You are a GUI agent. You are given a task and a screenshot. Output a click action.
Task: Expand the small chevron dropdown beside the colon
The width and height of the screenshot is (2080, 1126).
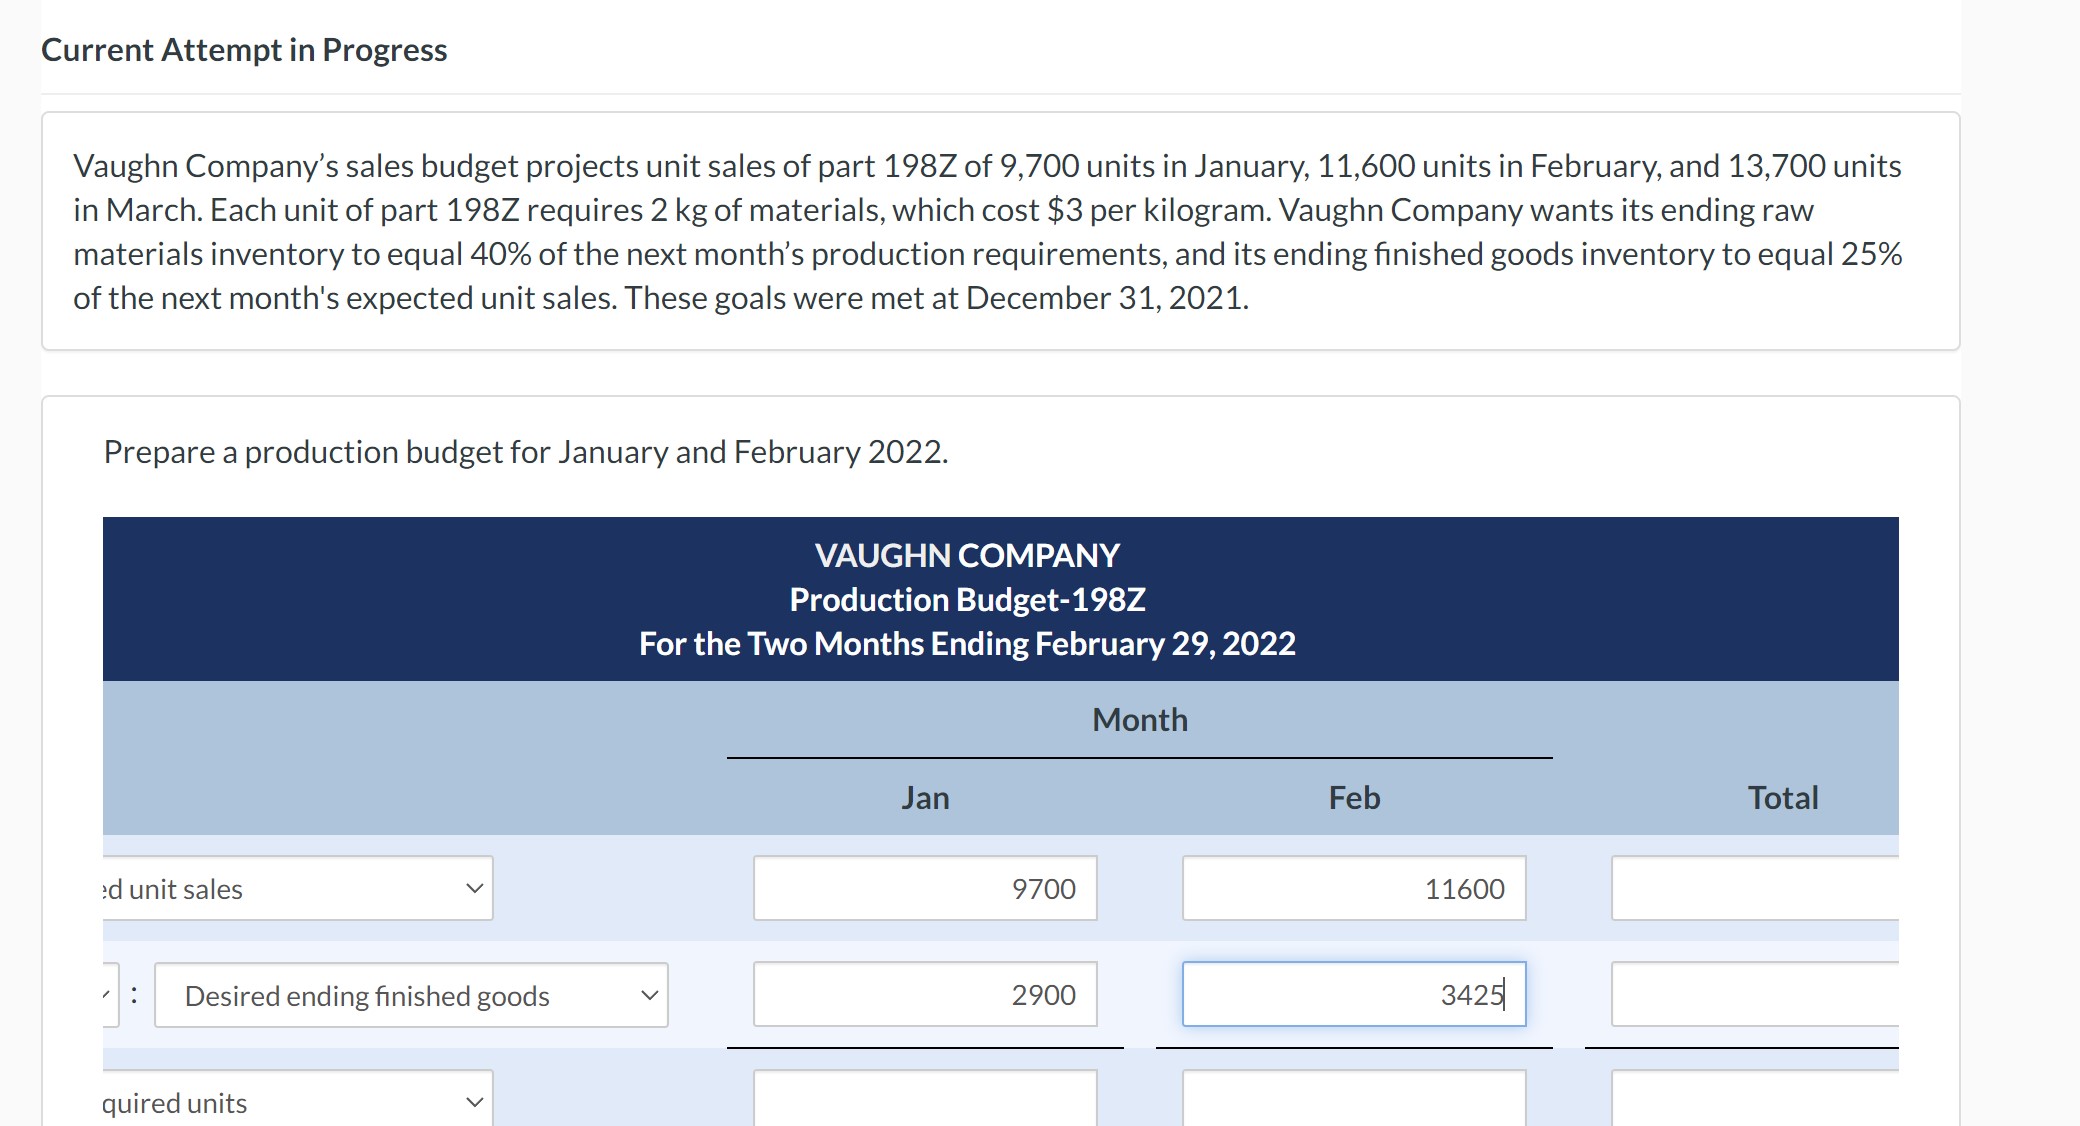point(106,995)
